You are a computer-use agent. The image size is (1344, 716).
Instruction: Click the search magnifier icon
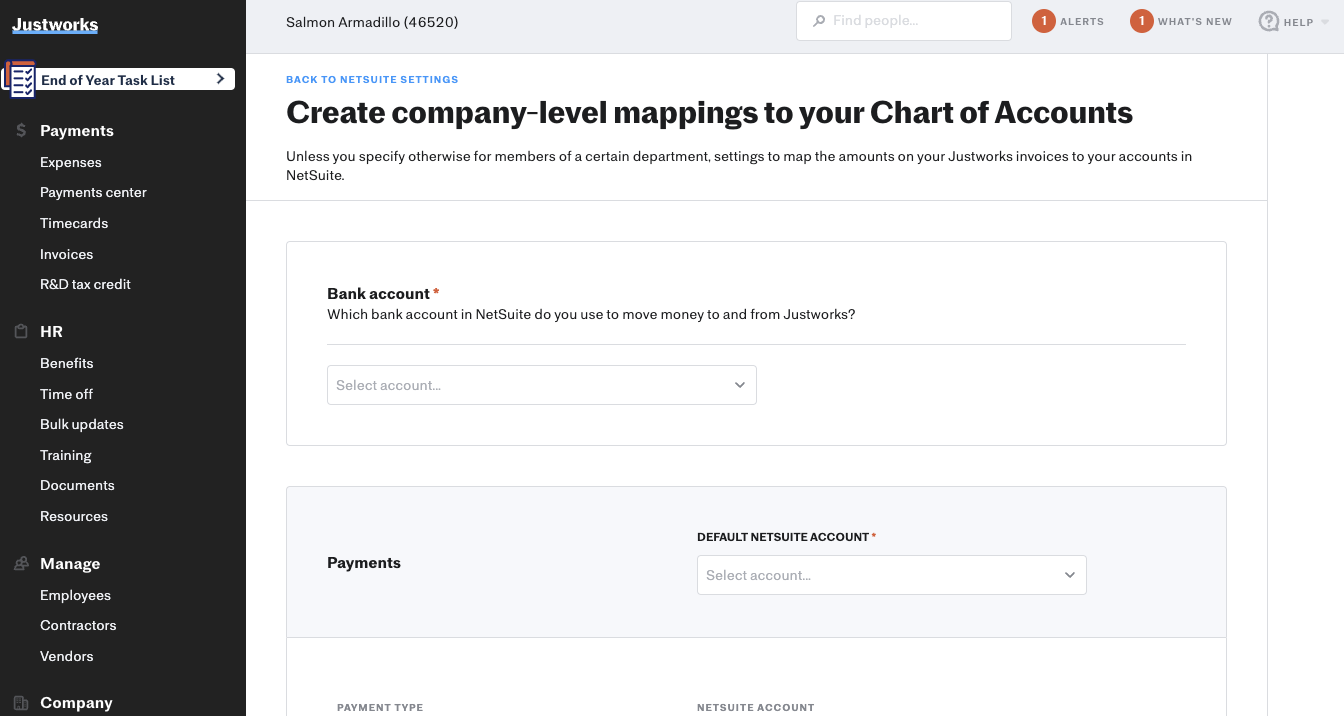tap(820, 21)
